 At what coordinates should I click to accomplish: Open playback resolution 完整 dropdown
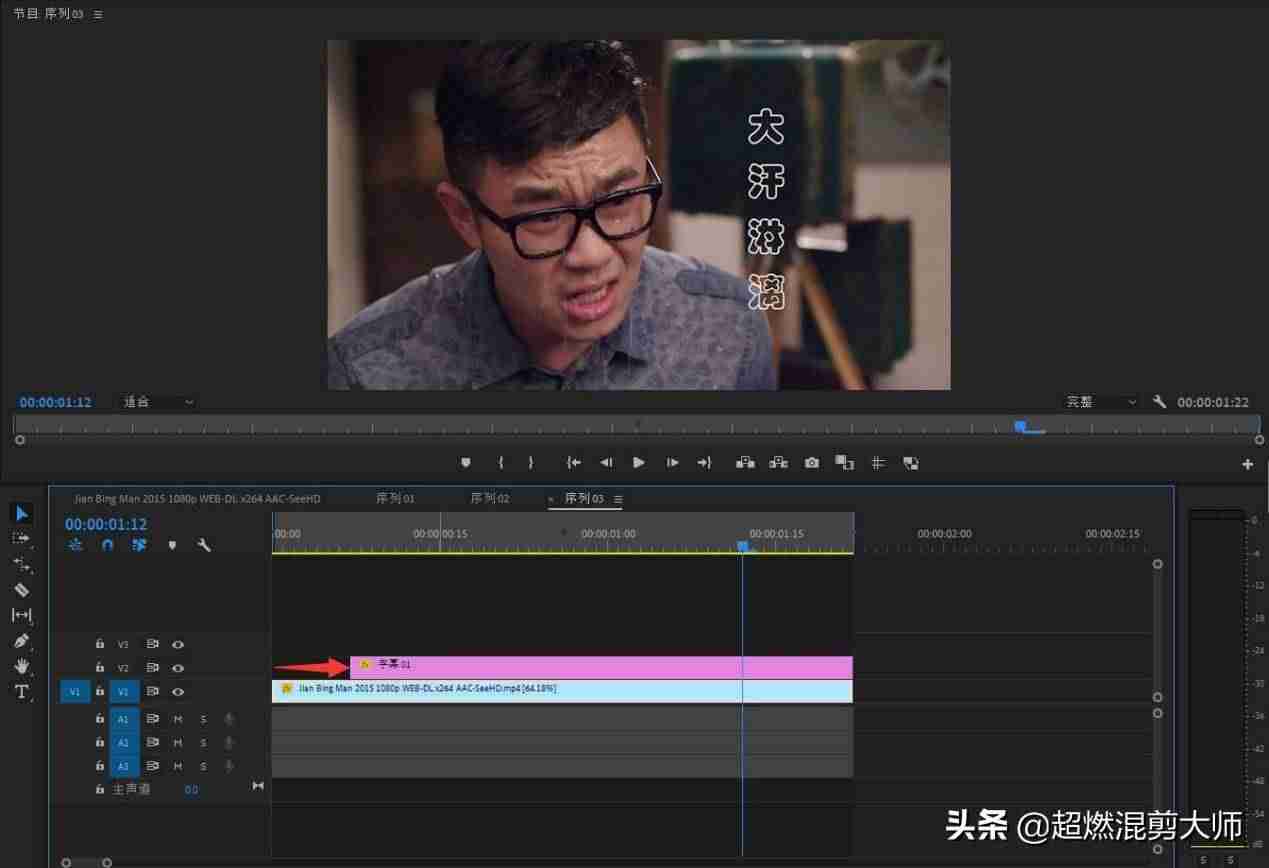(1100, 402)
